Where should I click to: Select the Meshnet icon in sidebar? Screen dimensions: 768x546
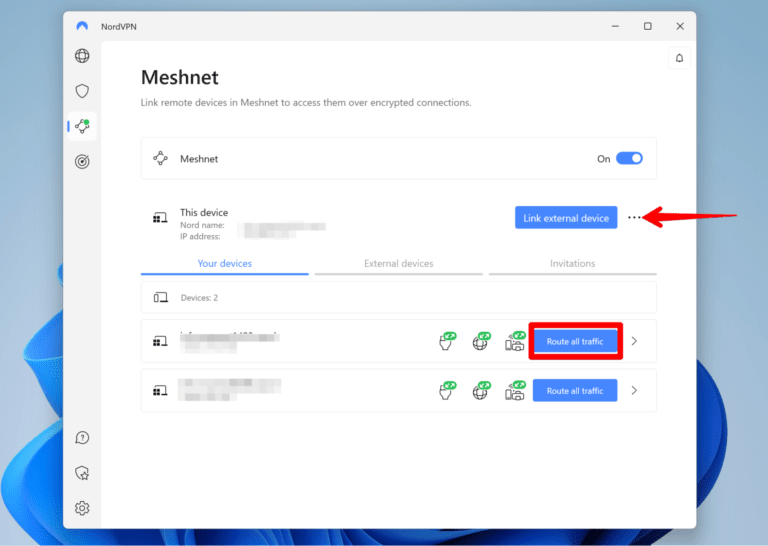(x=82, y=126)
